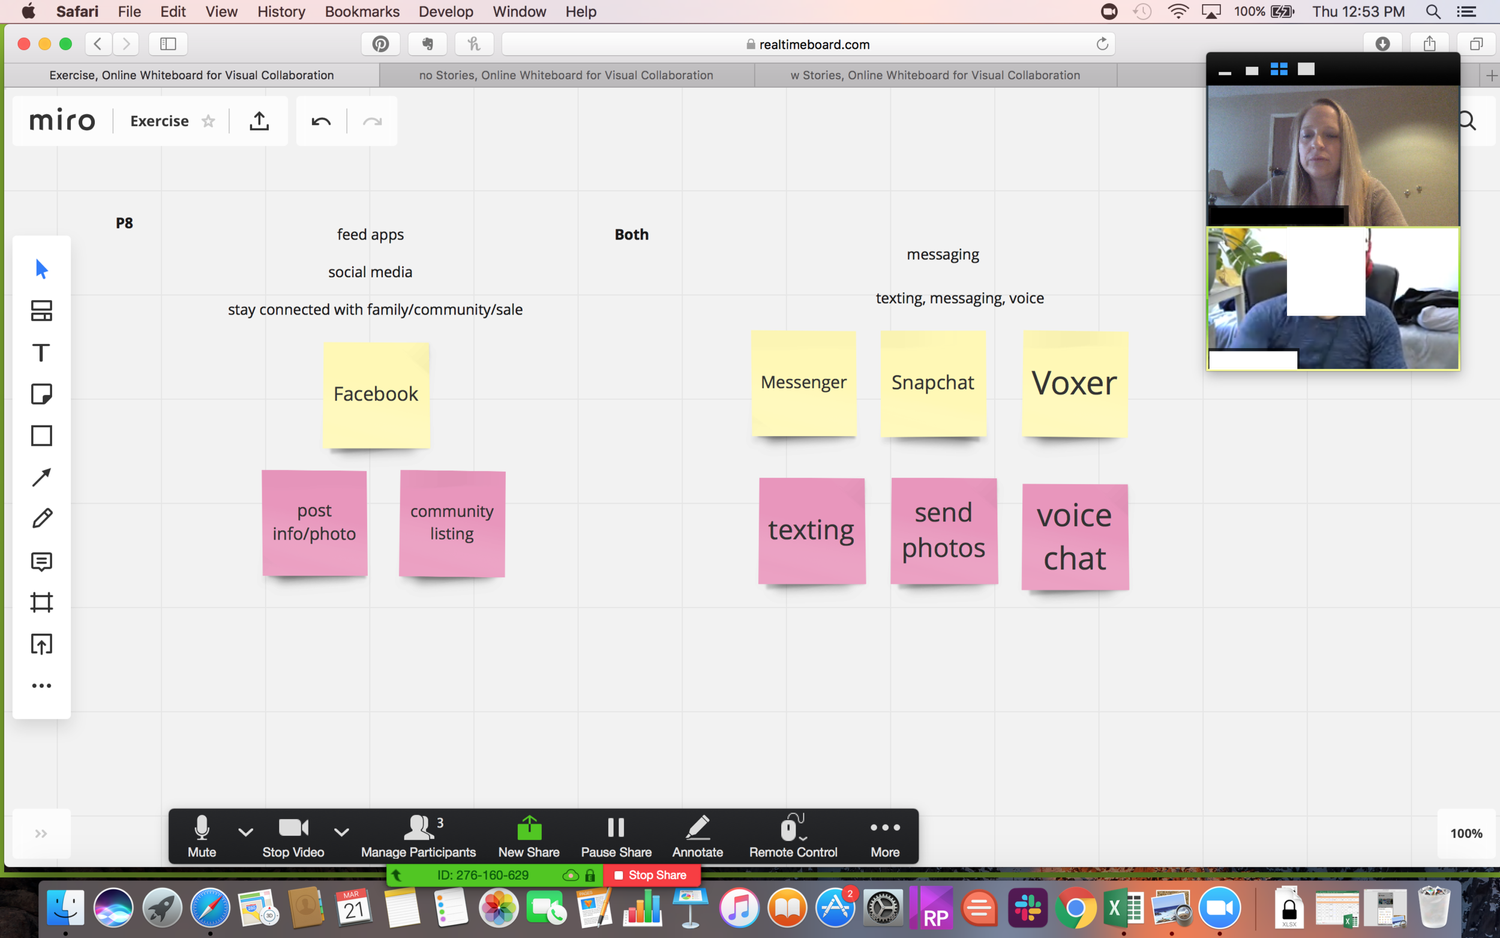Switch to the 'no Stories' Safari tab
The height and width of the screenshot is (938, 1500).
click(x=565, y=74)
